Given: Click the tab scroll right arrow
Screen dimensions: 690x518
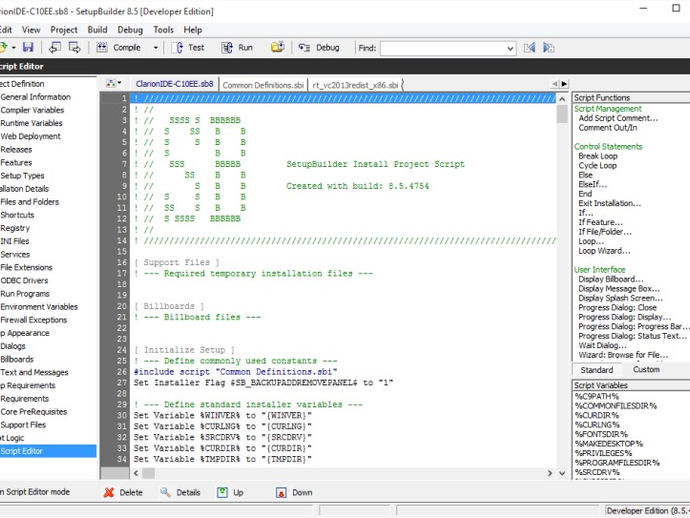Looking at the screenshot, I should pyautogui.click(x=564, y=84).
